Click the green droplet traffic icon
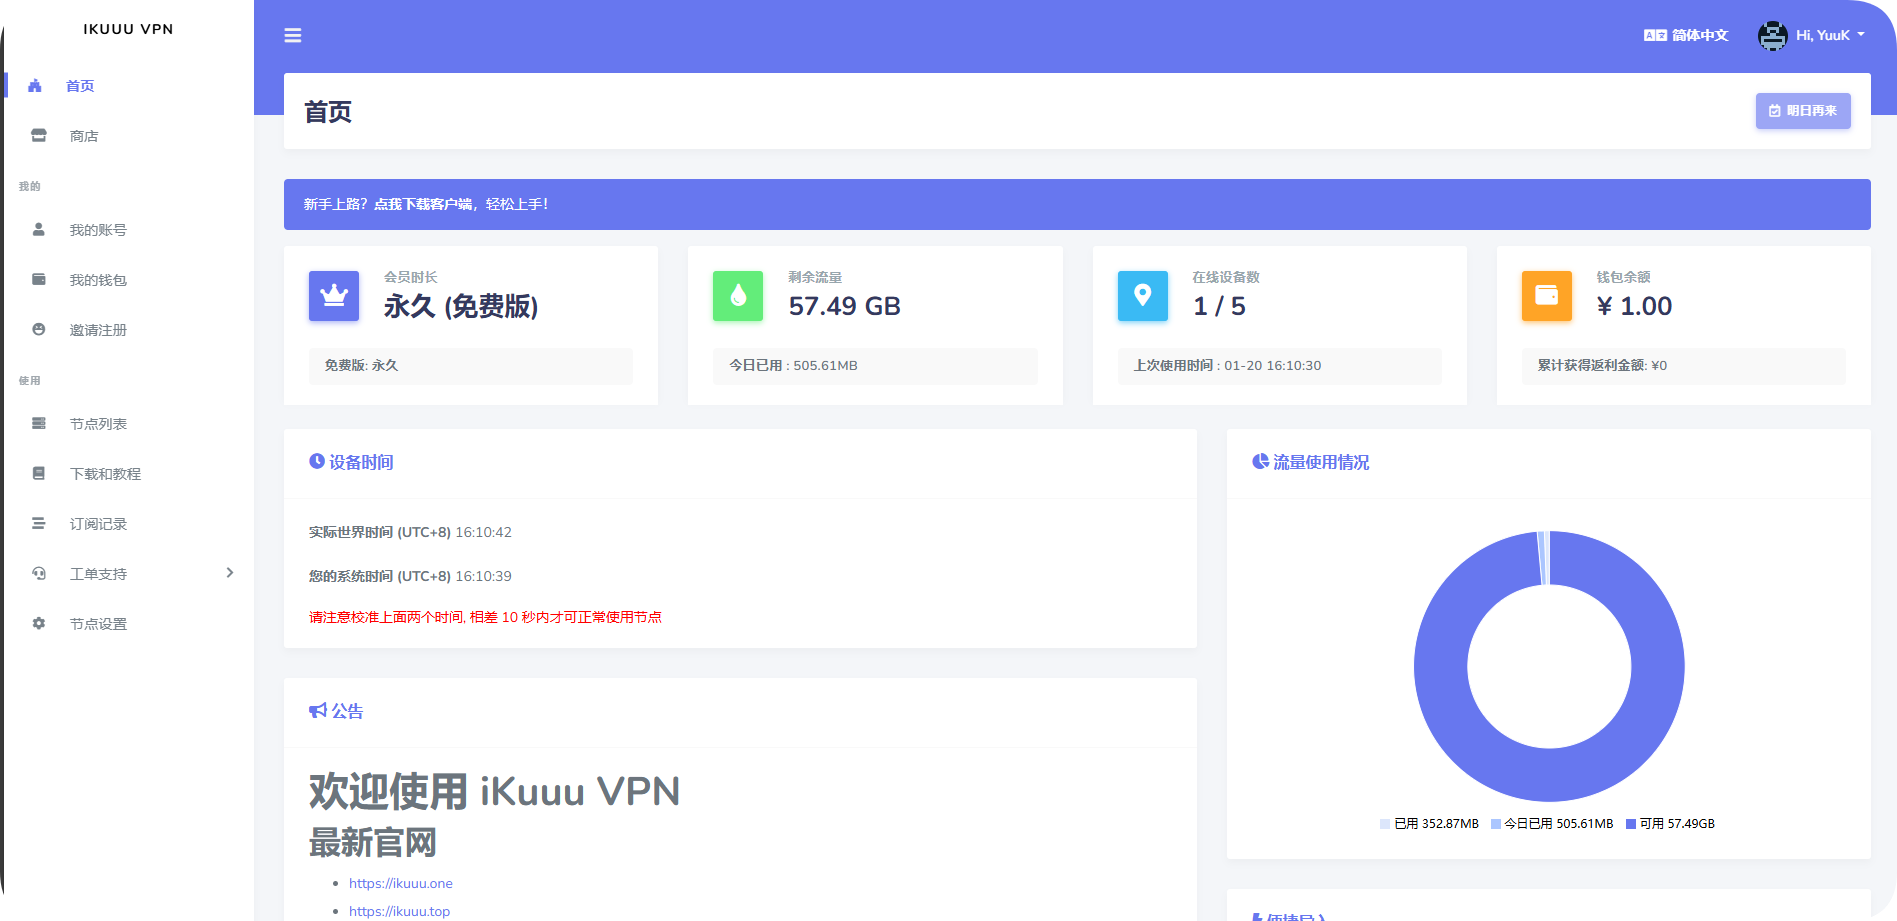This screenshot has height=921, width=1897. point(738,296)
